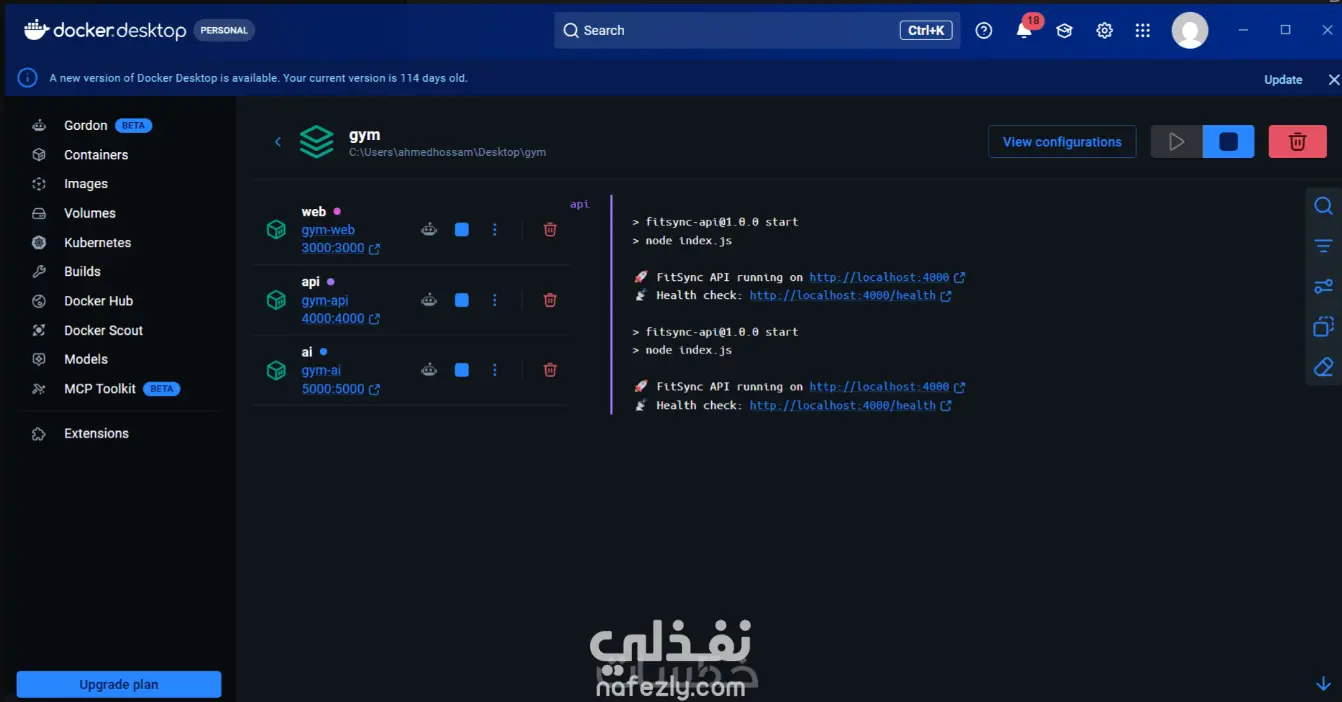Click Docker debug icon for api container
The width and height of the screenshot is (1342, 702).
429,300
